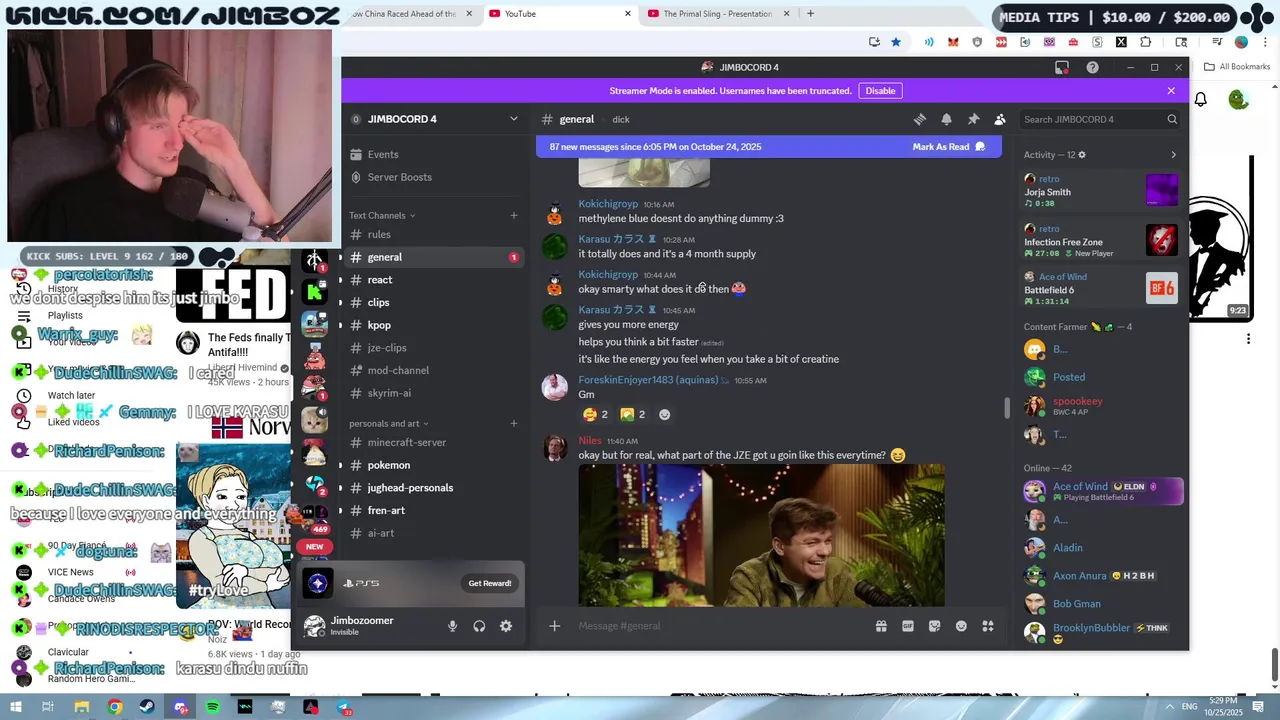Open Chrome extensions puzzle icon

coord(1146,42)
